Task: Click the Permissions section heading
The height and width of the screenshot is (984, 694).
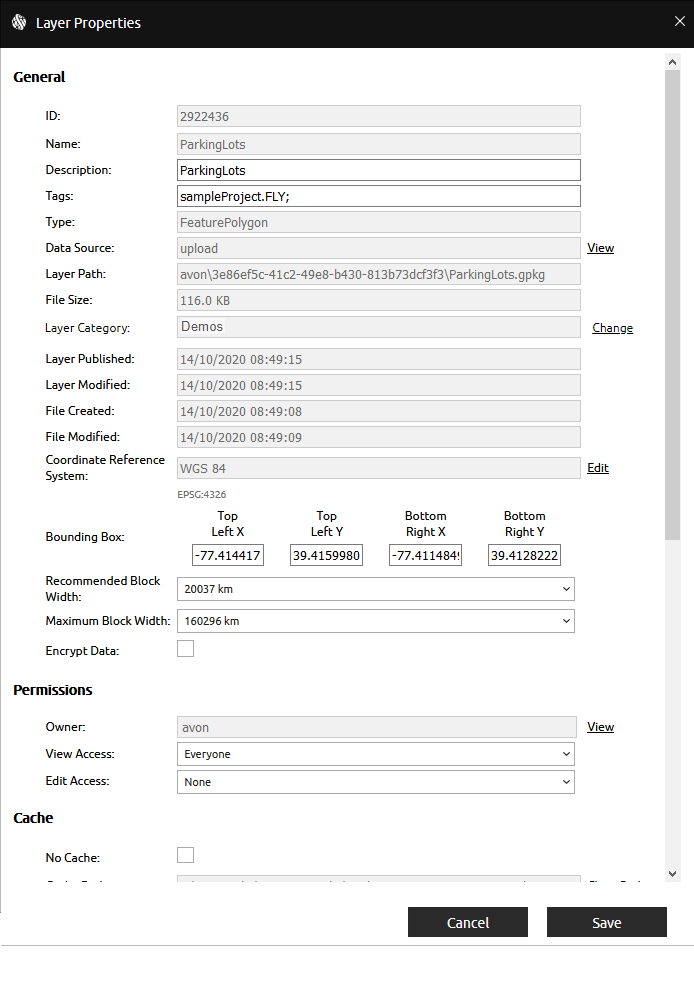Action: (53, 690)
